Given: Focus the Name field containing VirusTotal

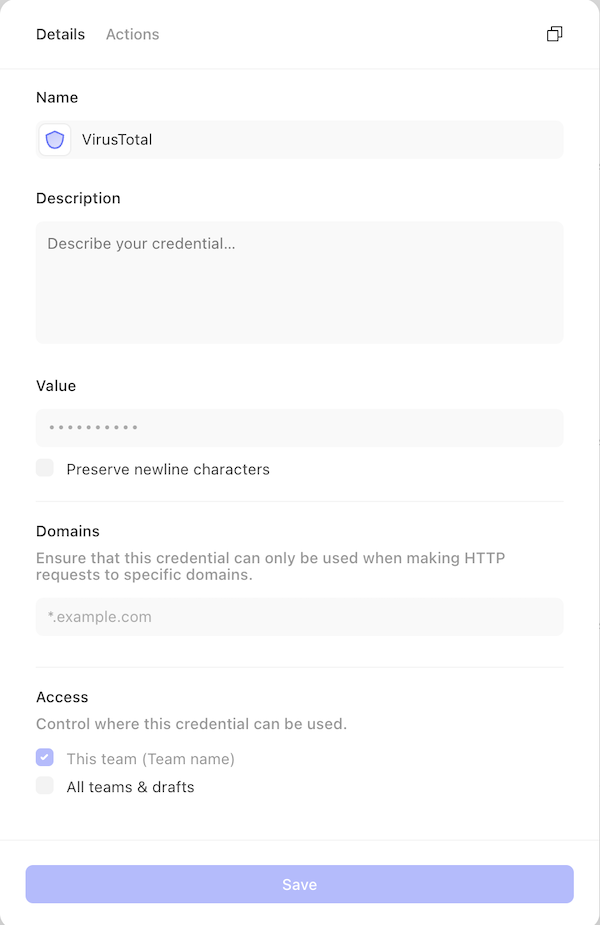Looking at the screenshot, I should tap(300, 140).
